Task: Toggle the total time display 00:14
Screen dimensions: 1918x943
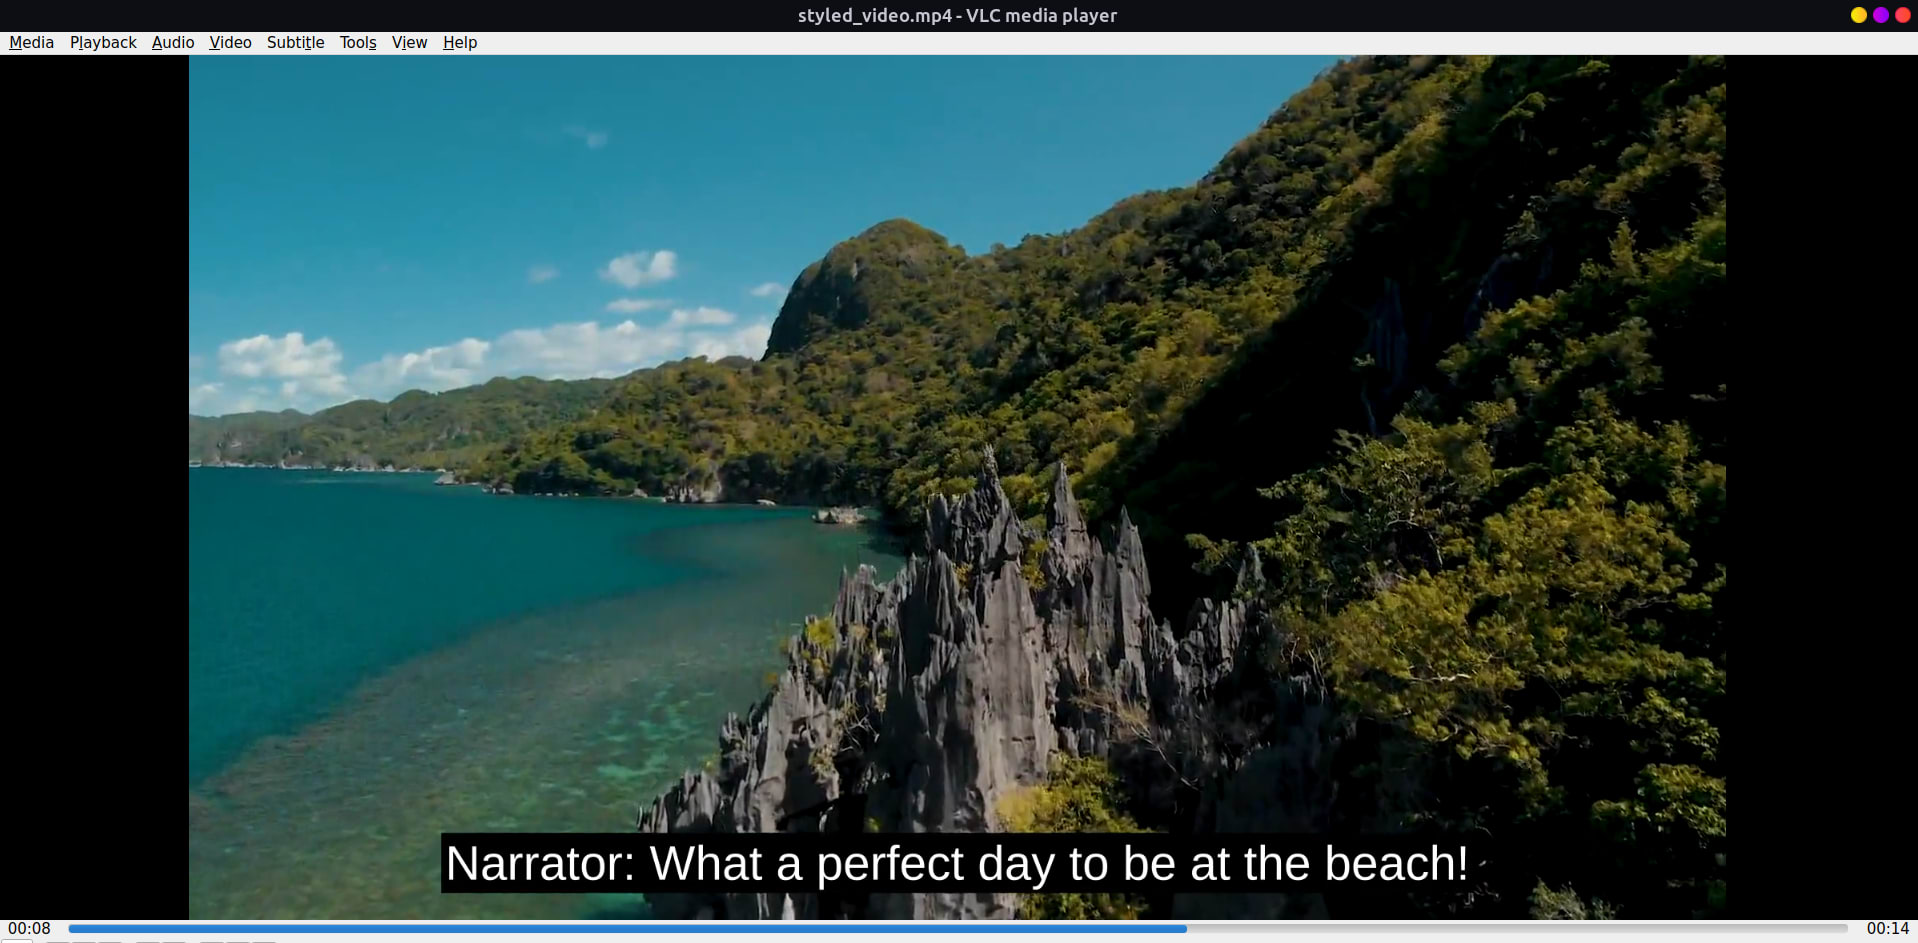Action: (x=1887, y=928)
